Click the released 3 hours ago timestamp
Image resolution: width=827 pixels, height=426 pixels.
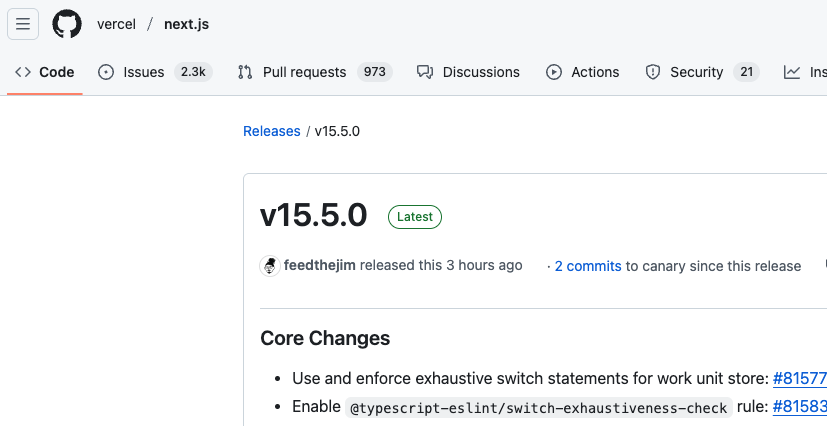[484, 265]
